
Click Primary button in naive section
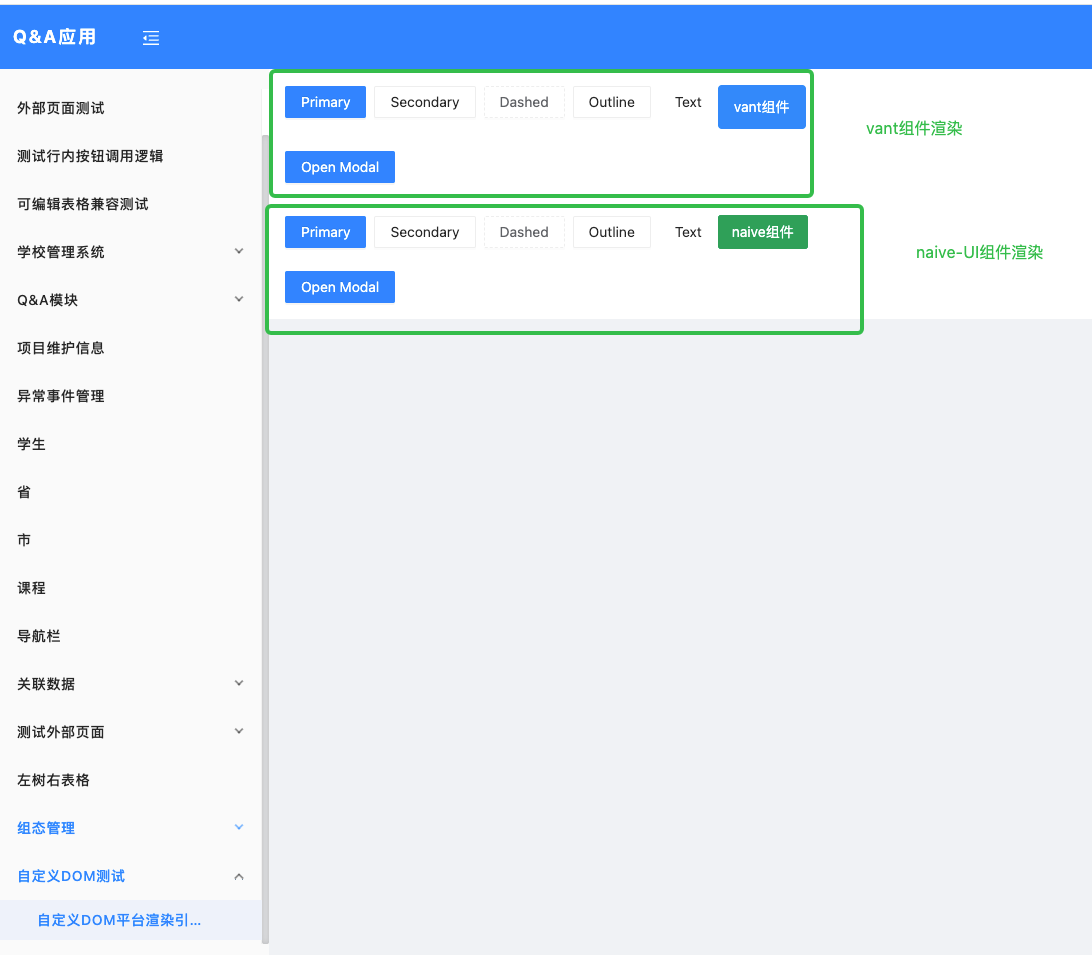(325, 232)
